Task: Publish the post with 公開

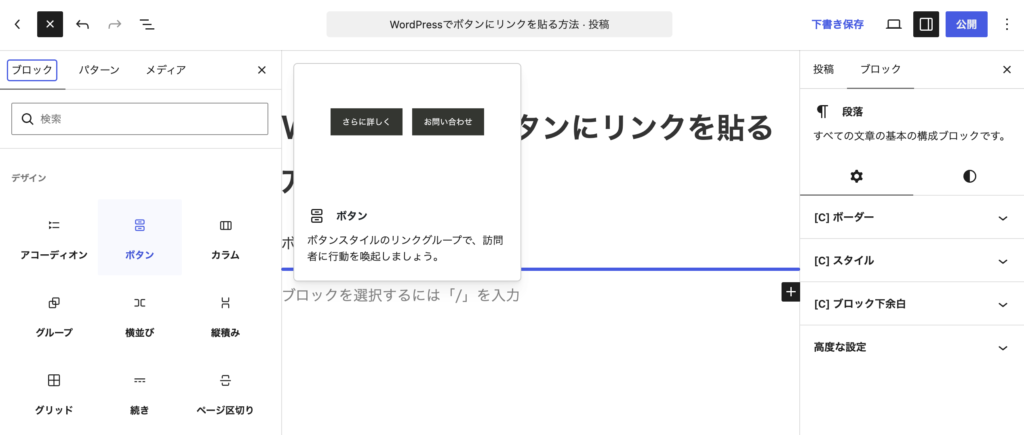Action: pyautogui.click(x=967, y=25)
